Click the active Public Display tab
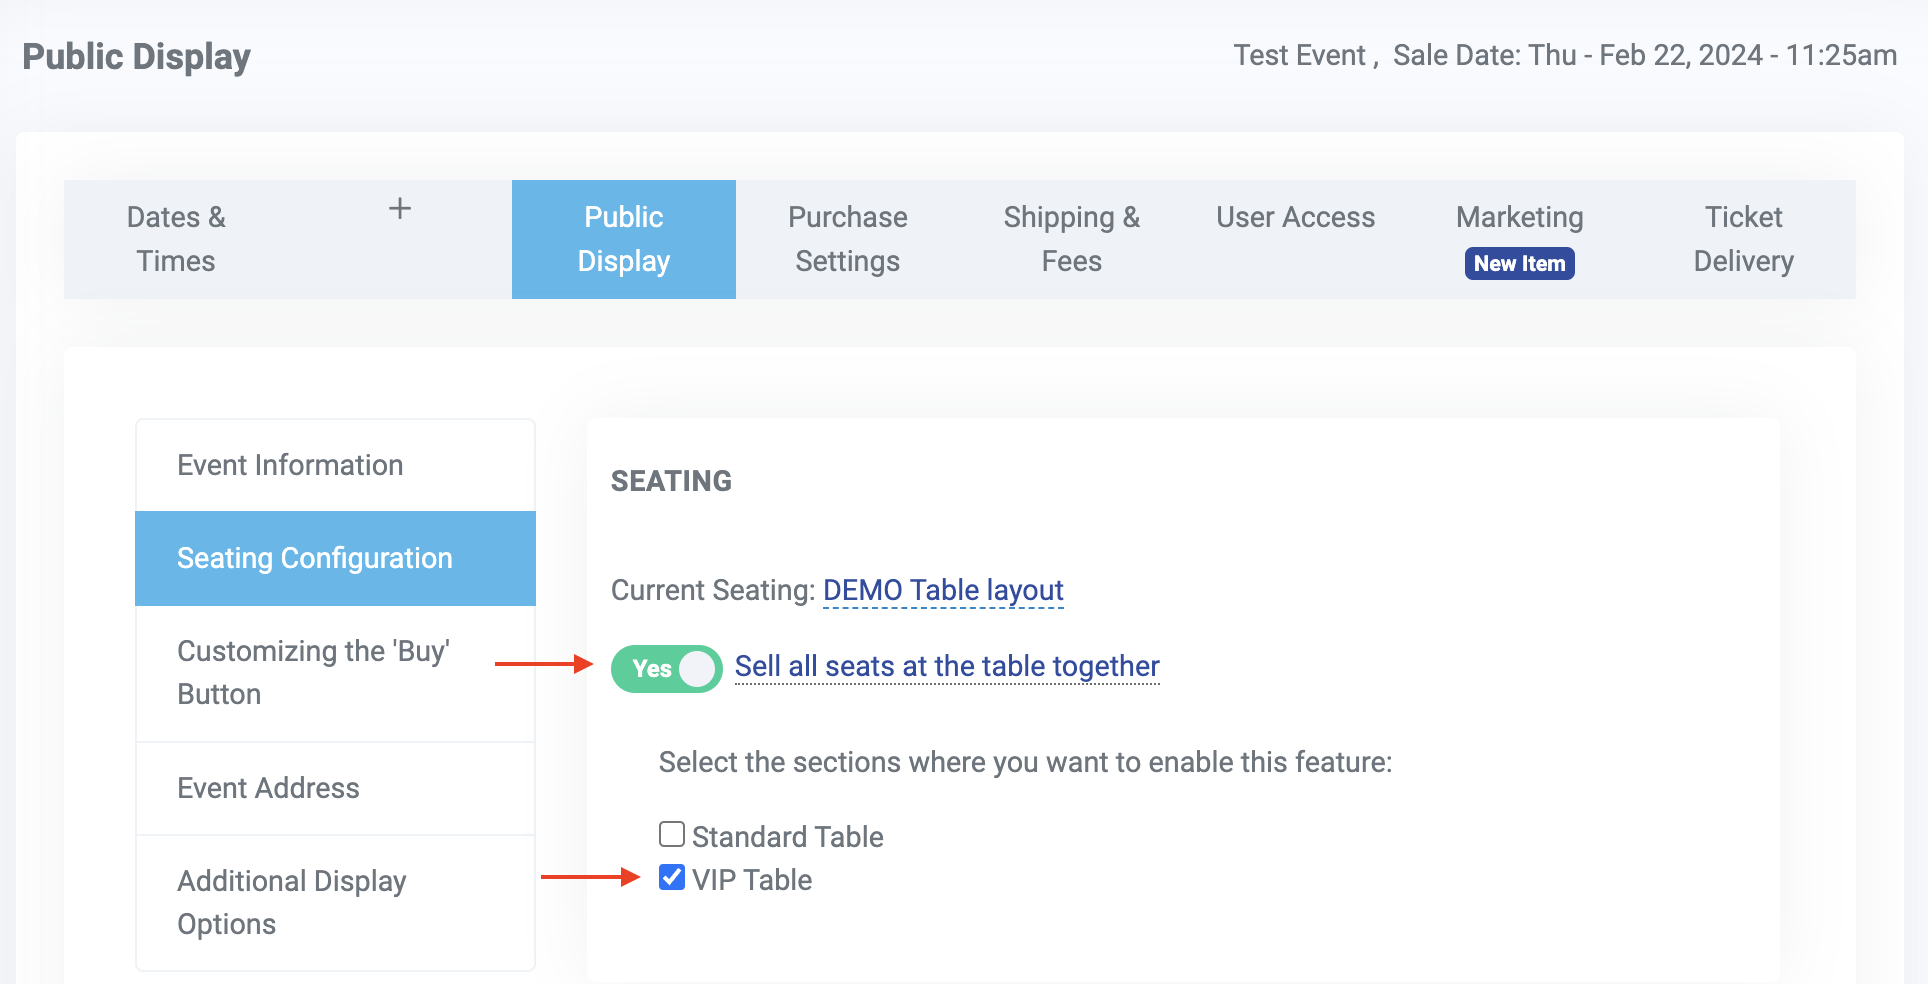This screenshot has width=1928, height=984. pos(623,239)
